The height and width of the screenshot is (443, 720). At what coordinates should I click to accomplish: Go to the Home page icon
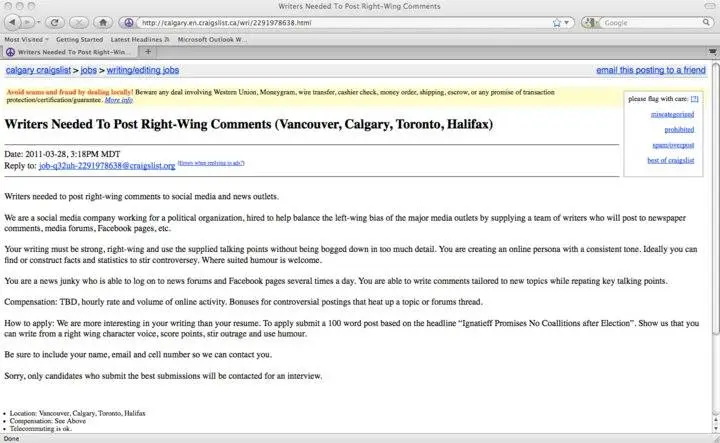102,21
